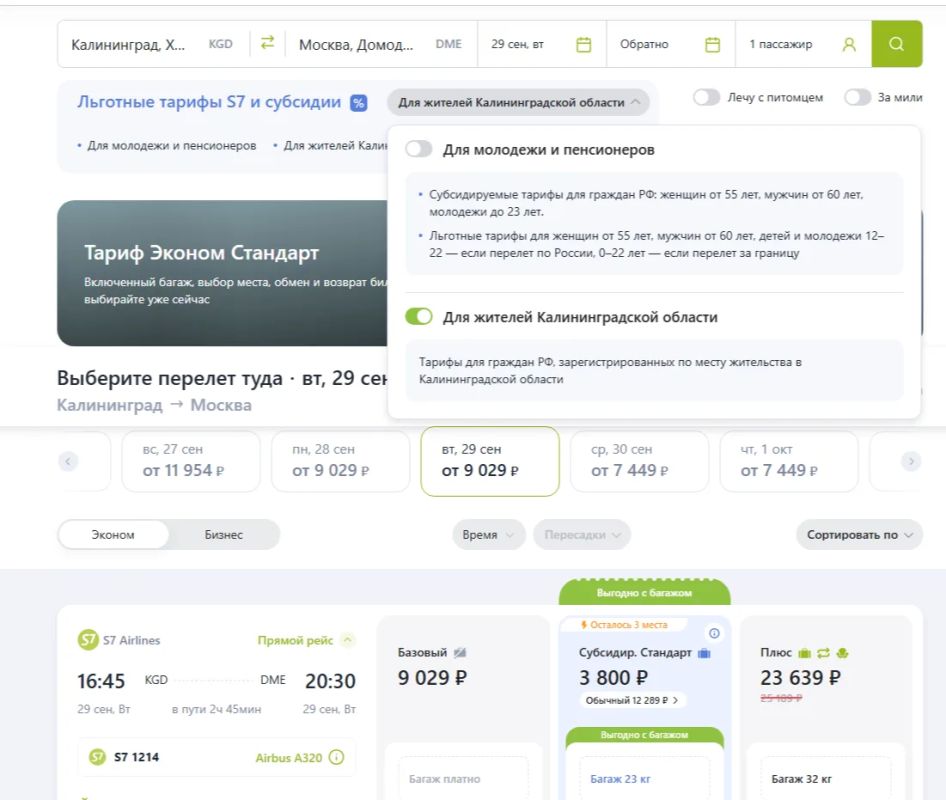Toggle За мили switch
This screenshot has height=800, width=946.
(857, 97)
